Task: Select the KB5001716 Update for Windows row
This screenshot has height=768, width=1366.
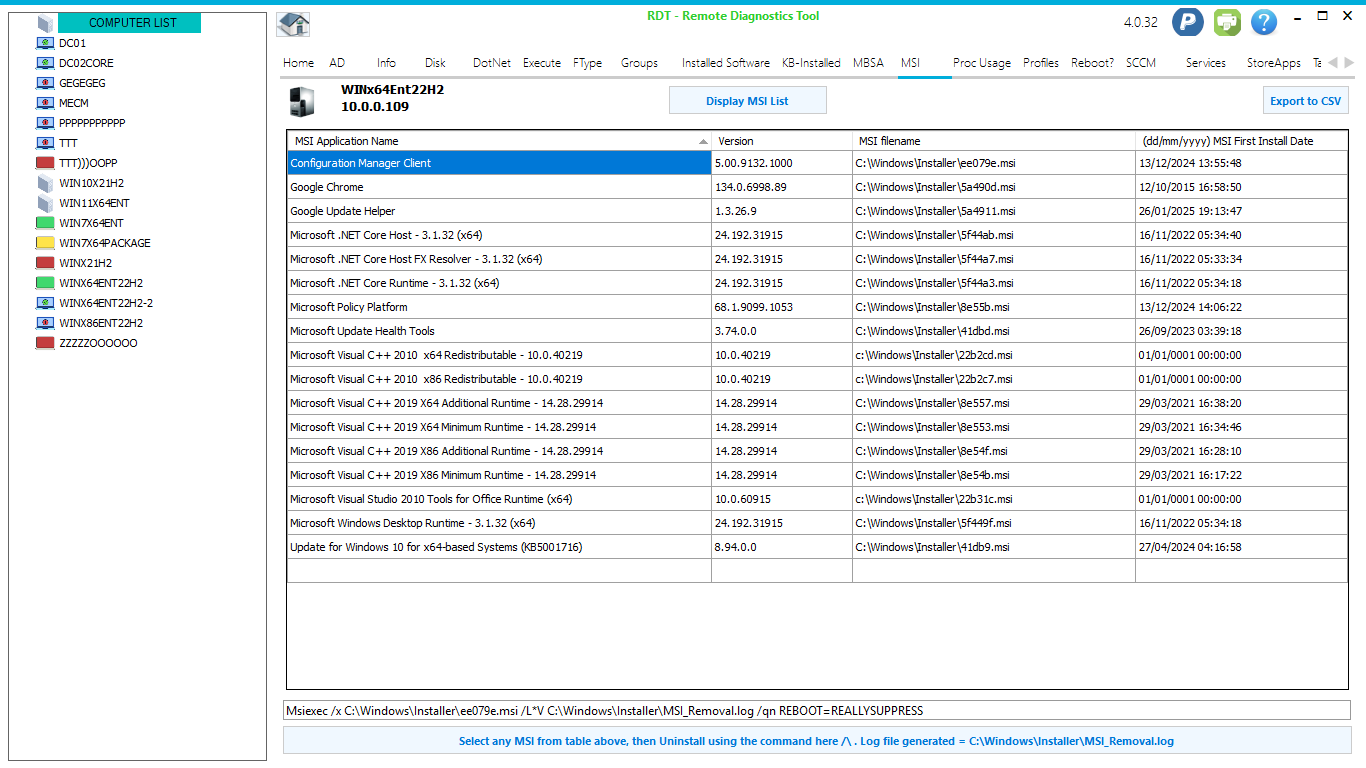Action: pos(817,547)
